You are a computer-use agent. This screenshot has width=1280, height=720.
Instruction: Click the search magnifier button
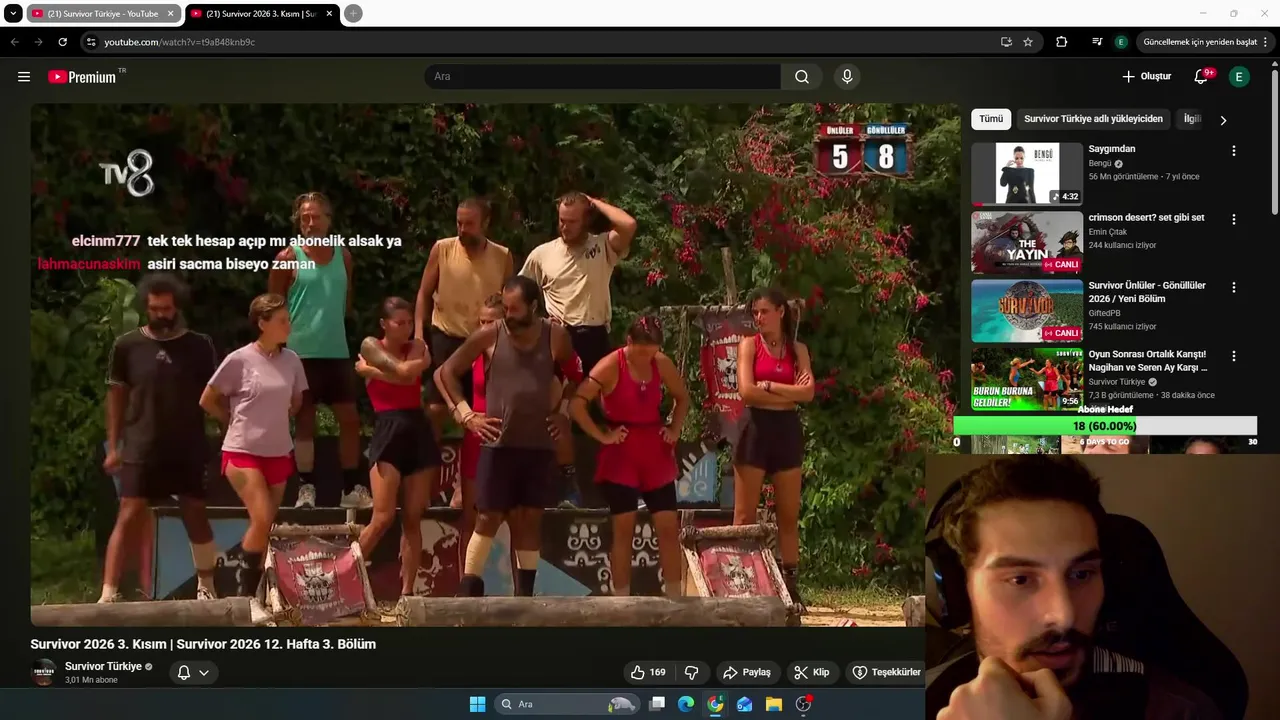click(x=802, y=77)
